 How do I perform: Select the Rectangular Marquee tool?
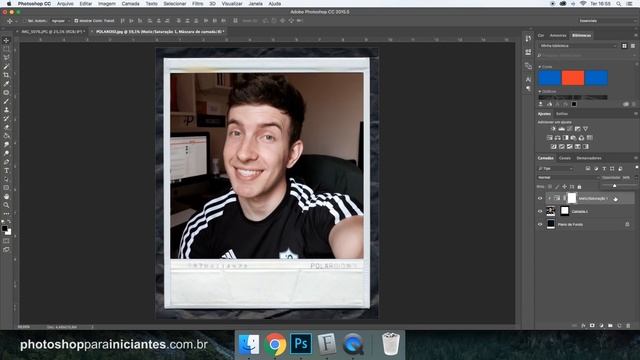[6, 49]
